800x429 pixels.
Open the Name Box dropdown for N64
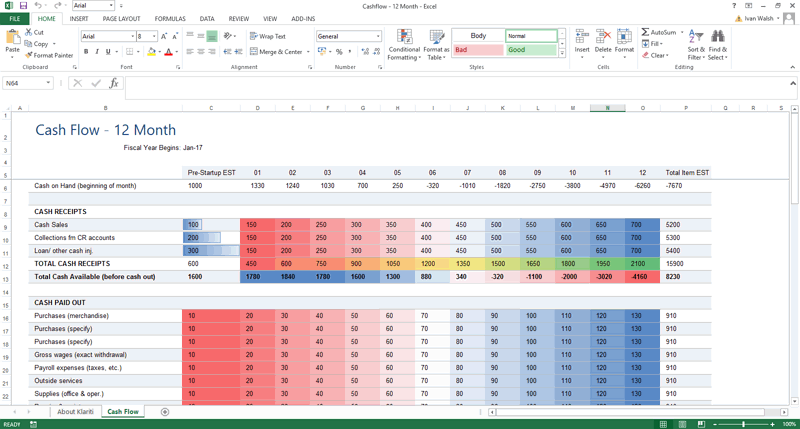click(x=48, y=84)
